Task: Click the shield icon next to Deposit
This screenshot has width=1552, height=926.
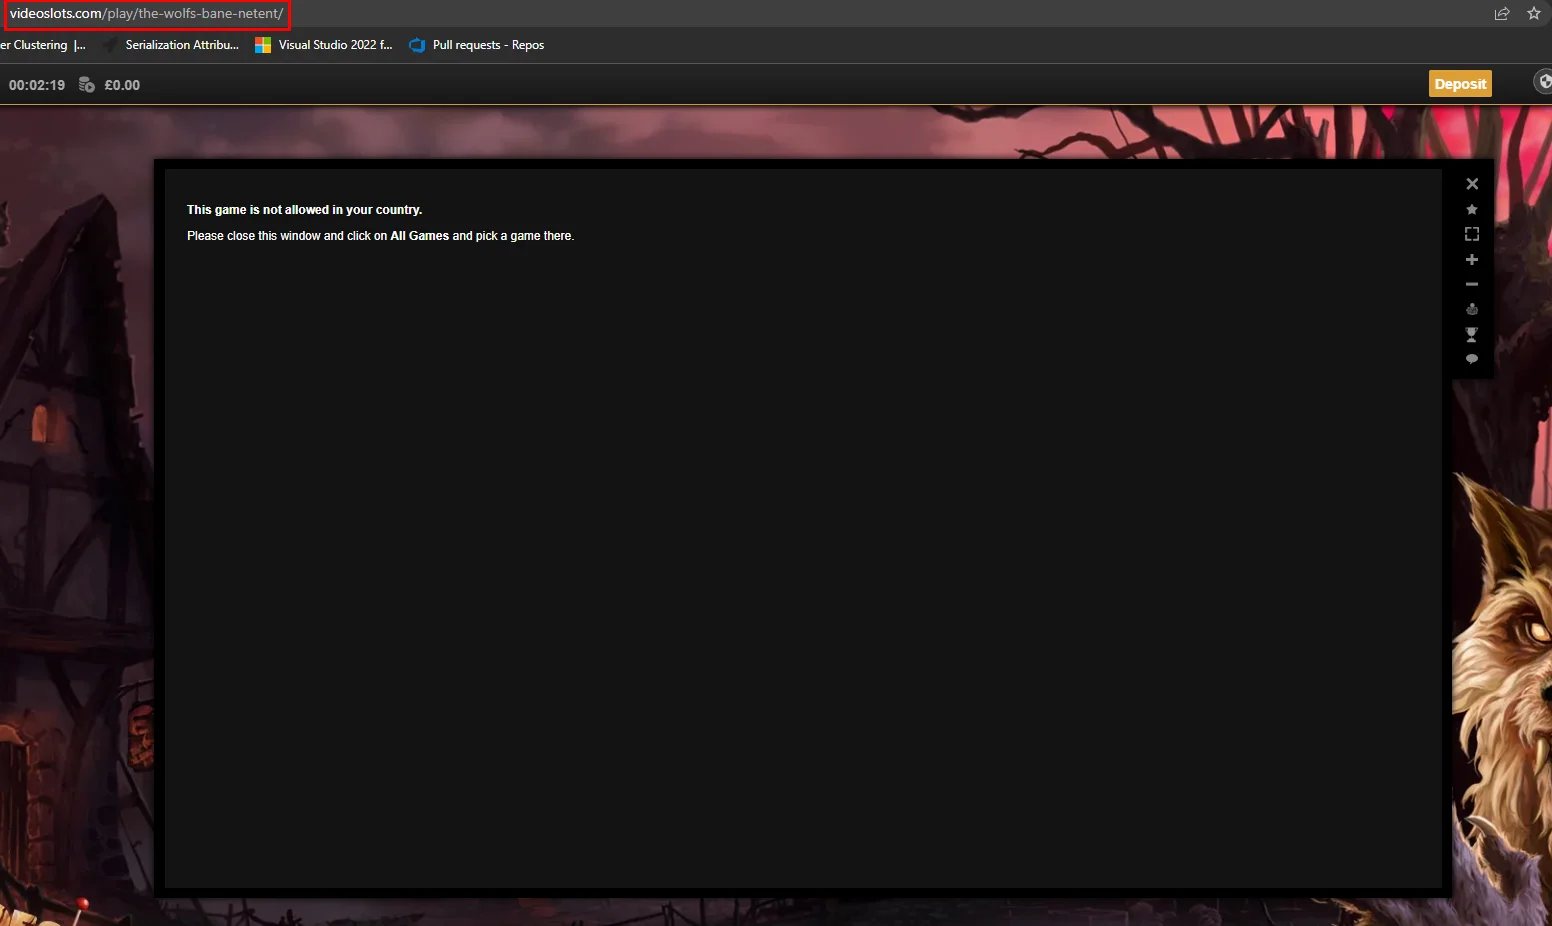Action: (x=1543, y=82)
